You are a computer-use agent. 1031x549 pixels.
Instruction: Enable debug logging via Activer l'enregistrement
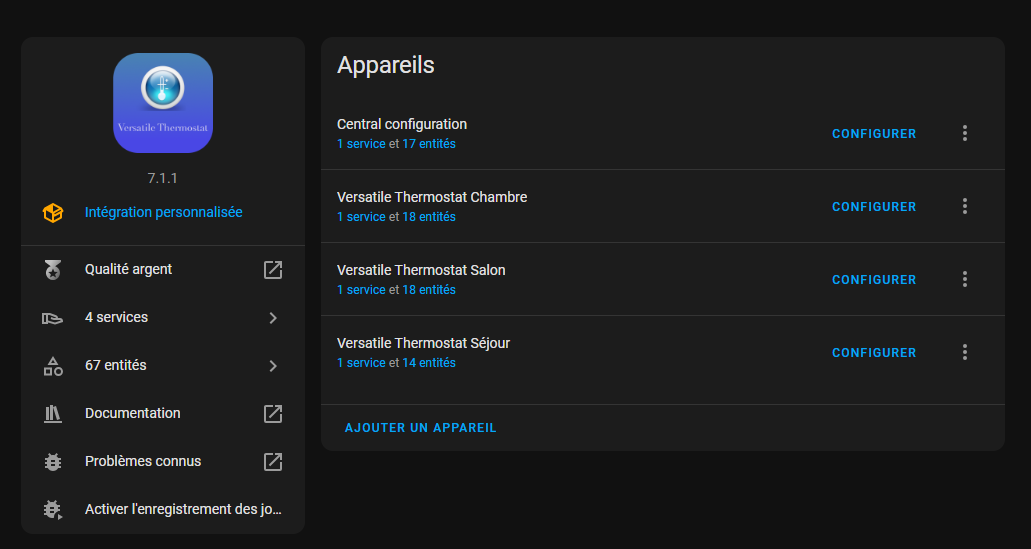click(163, 510)
